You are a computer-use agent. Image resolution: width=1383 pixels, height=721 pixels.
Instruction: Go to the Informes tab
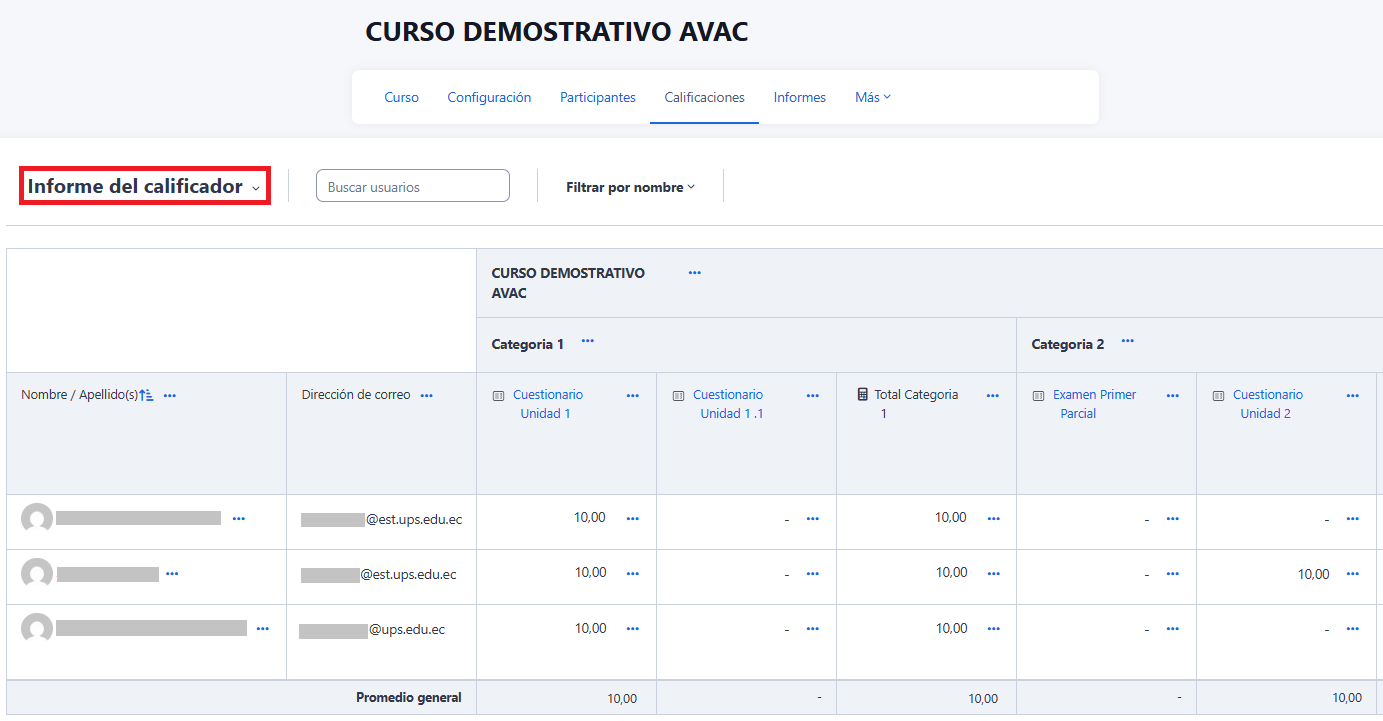point(799,98)
